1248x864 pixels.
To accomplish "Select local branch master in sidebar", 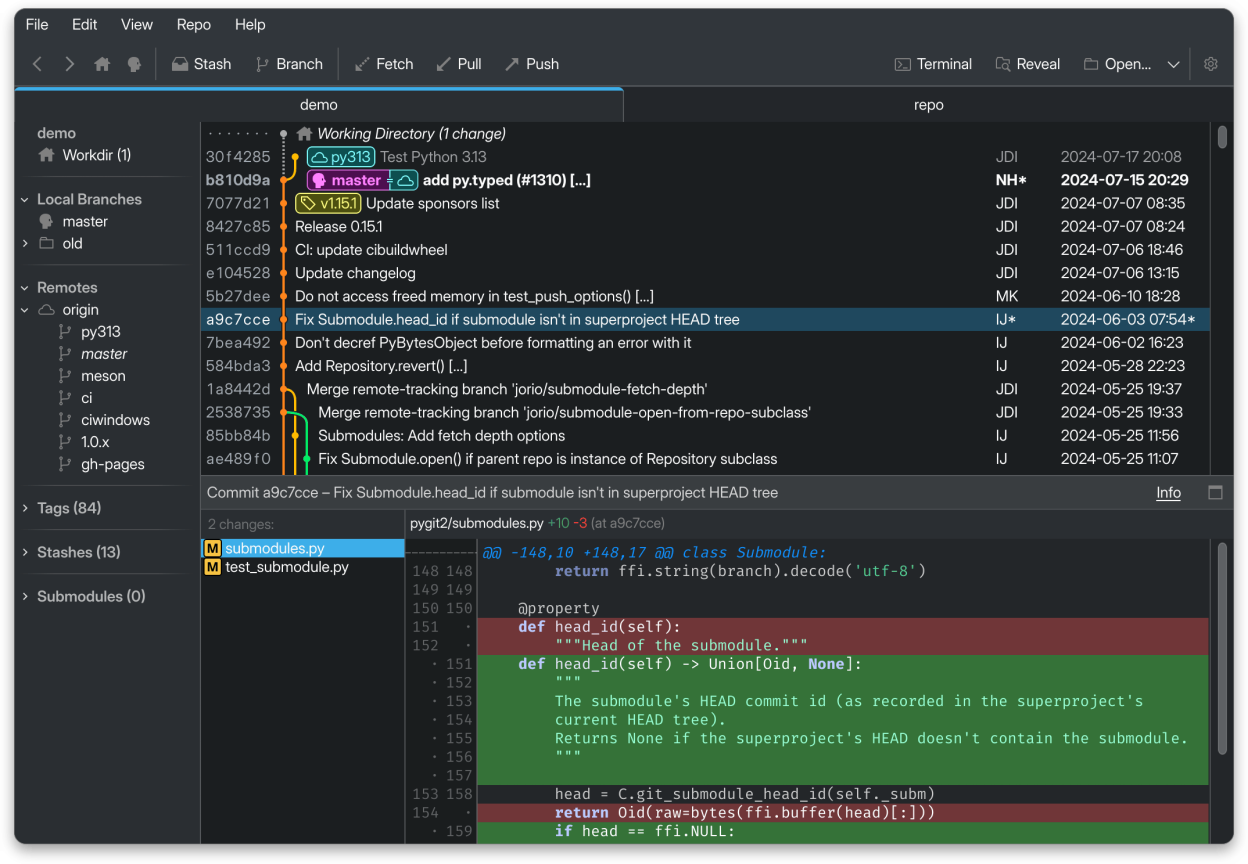I will tap(85, 221).
